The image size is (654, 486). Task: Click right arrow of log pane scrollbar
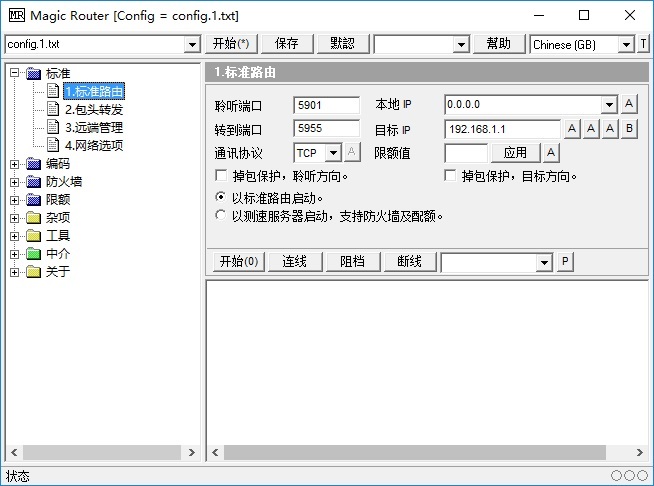pos(640,452)
